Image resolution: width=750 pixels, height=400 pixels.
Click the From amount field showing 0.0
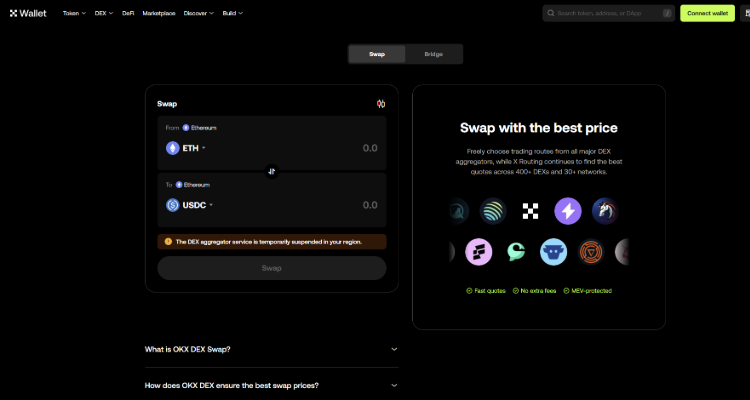pyautogui.click(x=370, y=148)
